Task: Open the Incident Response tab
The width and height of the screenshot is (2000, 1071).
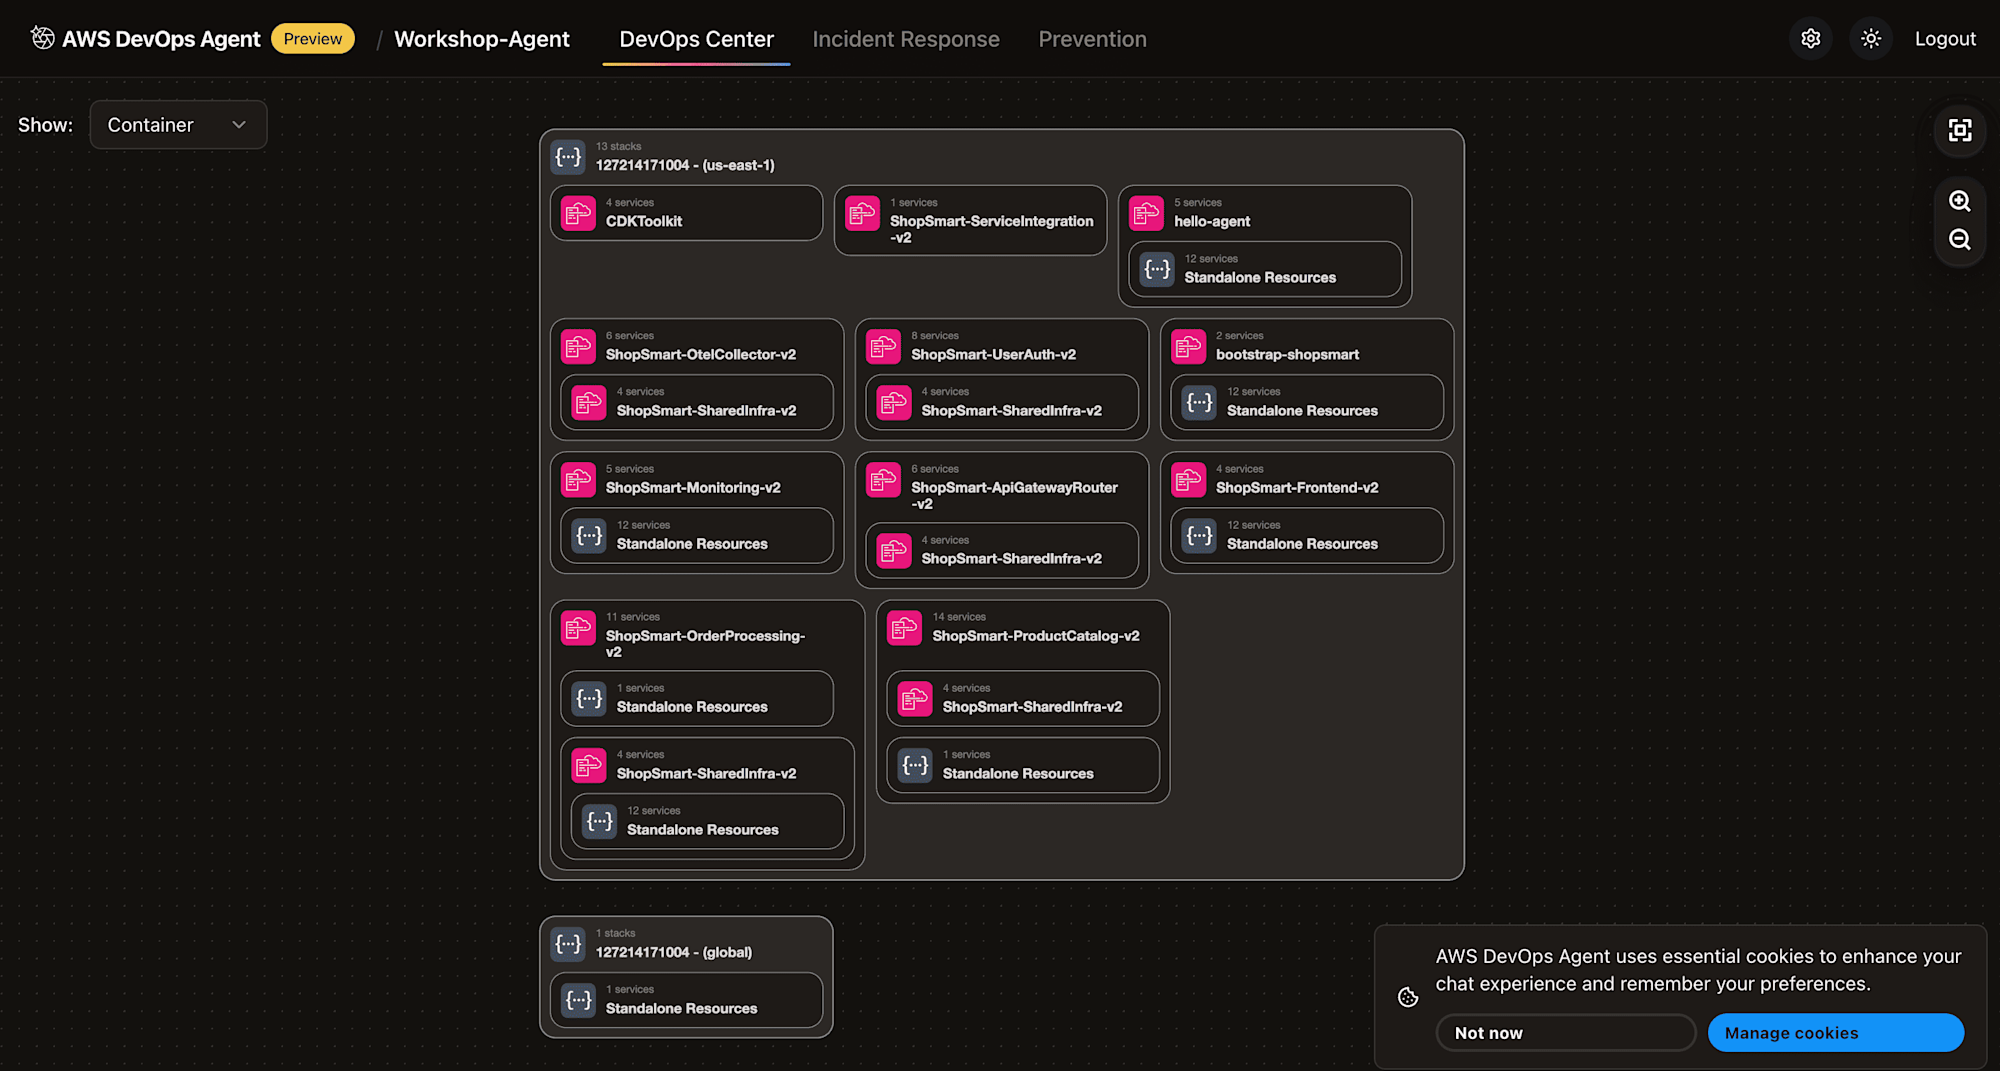Action: [906, 39]
